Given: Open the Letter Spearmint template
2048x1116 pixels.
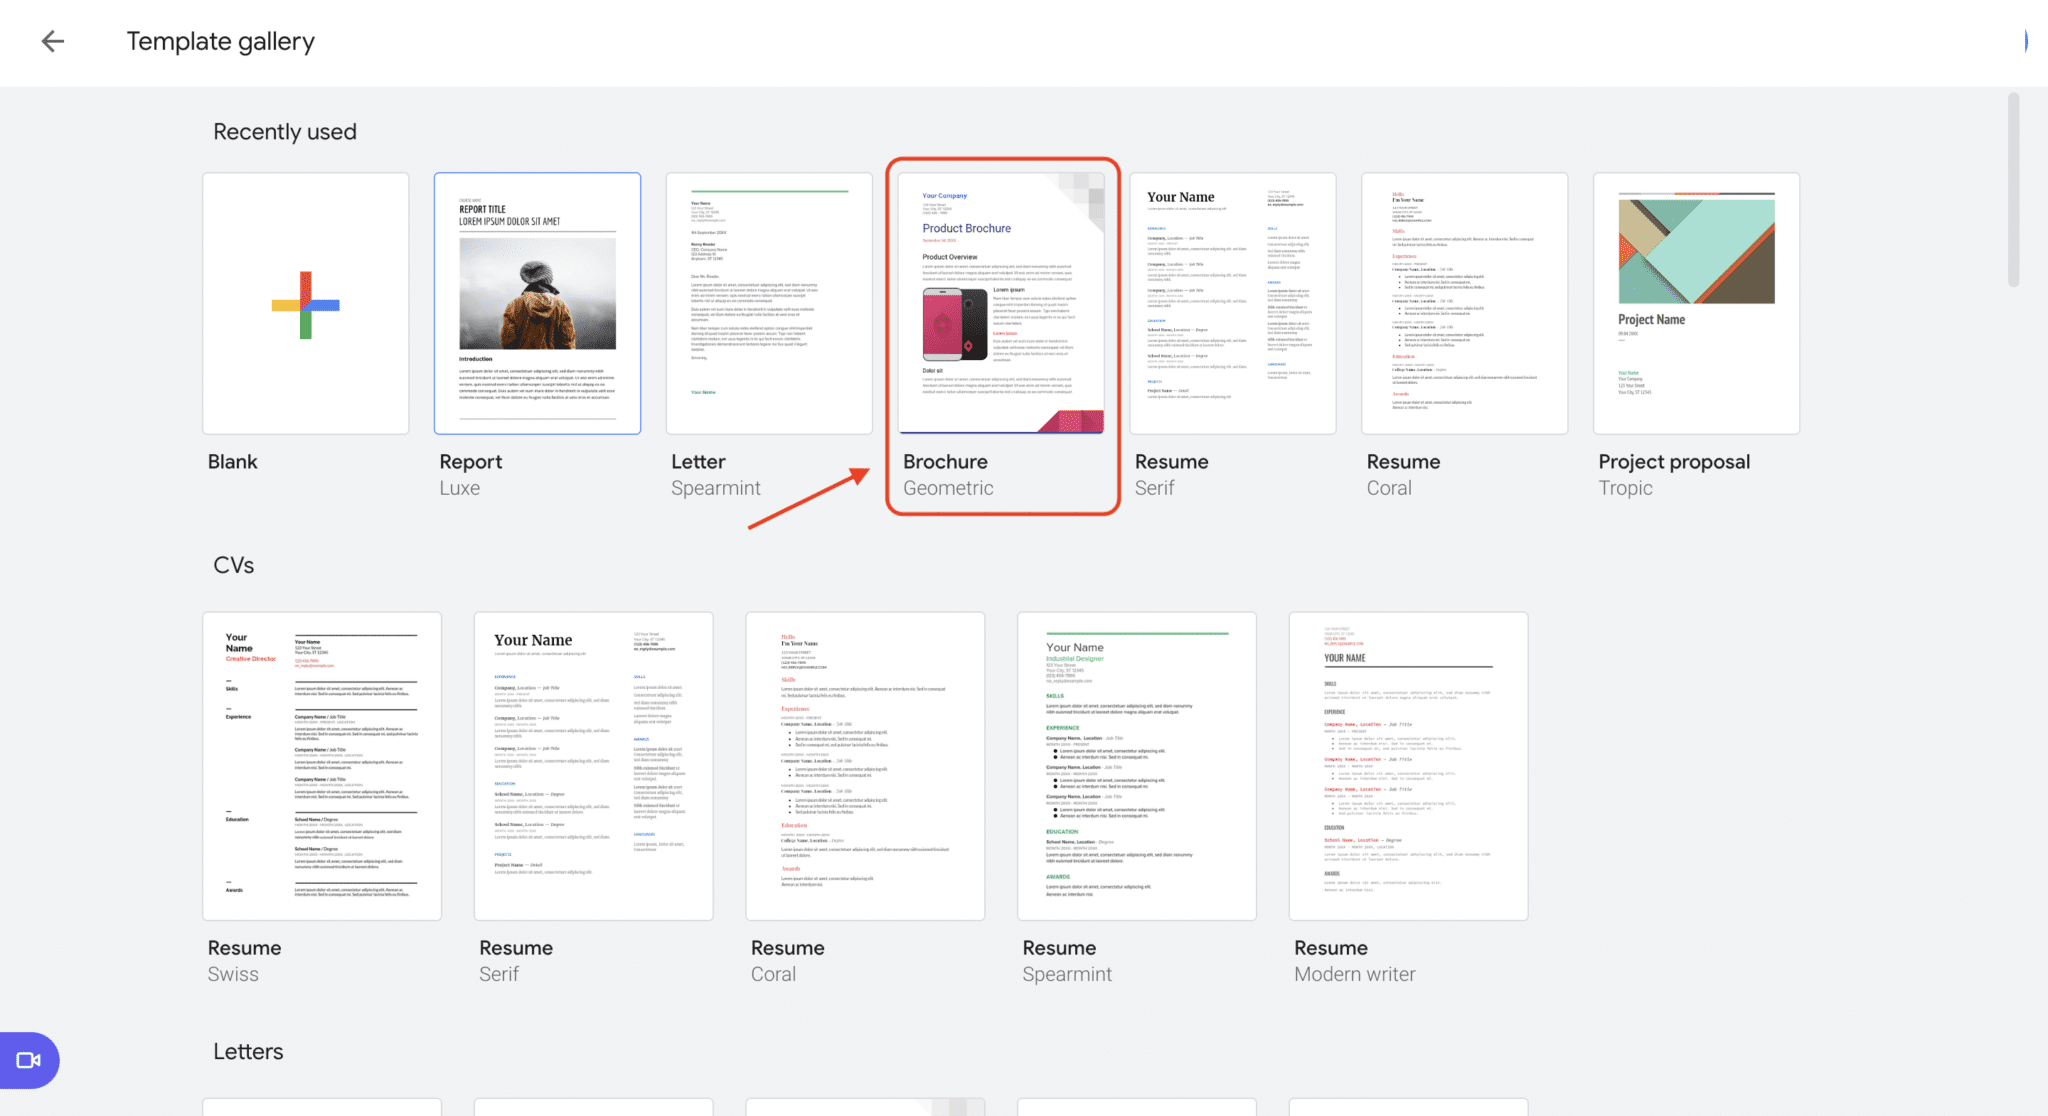Looking at the screenshot, I should (769, 303).
